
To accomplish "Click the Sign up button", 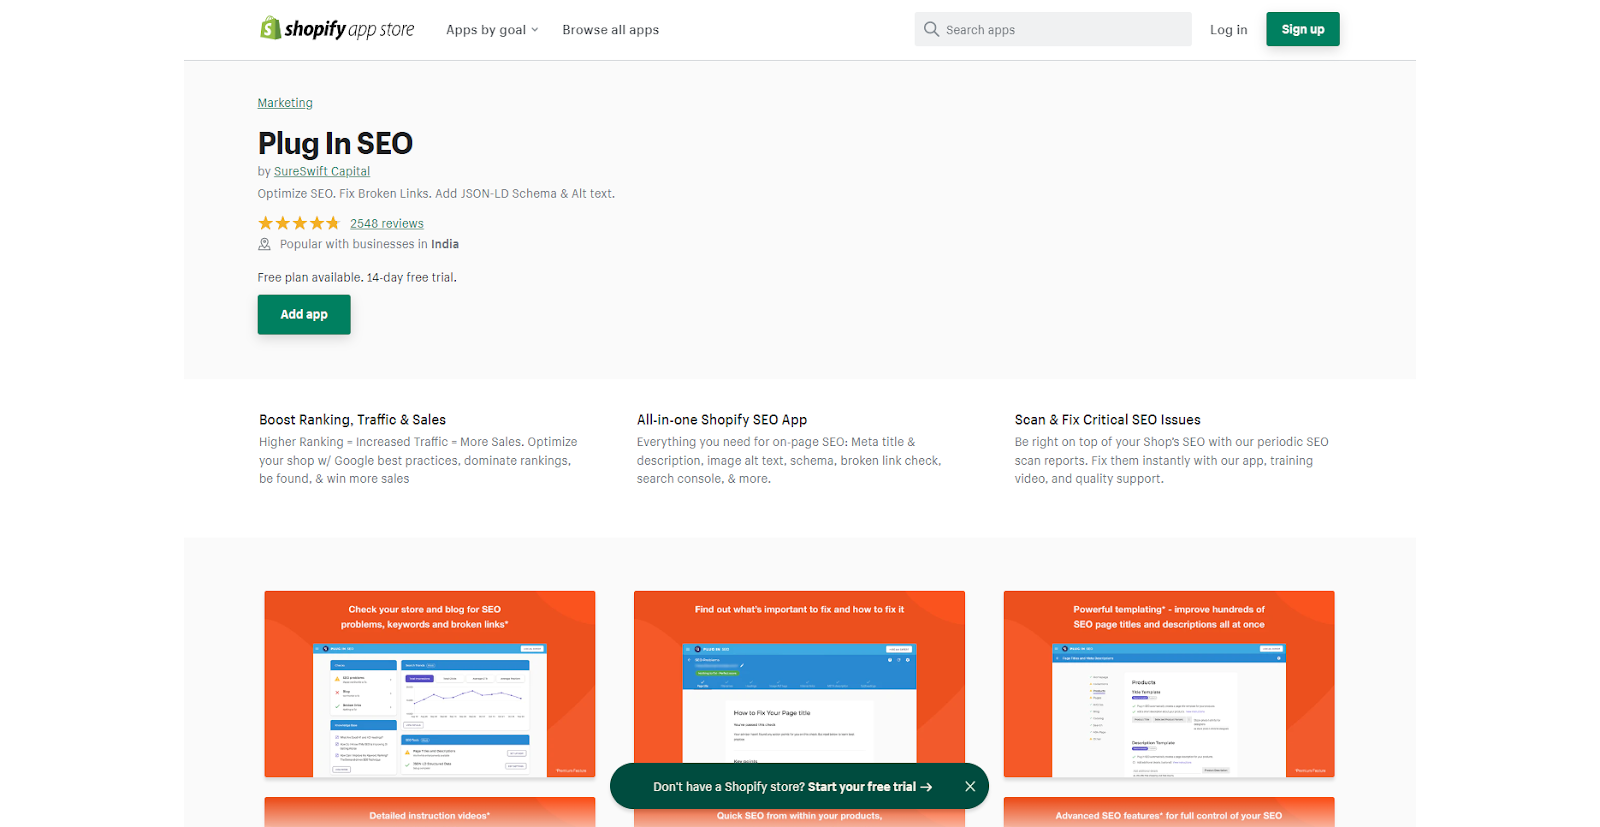I will coord(1303,29).
